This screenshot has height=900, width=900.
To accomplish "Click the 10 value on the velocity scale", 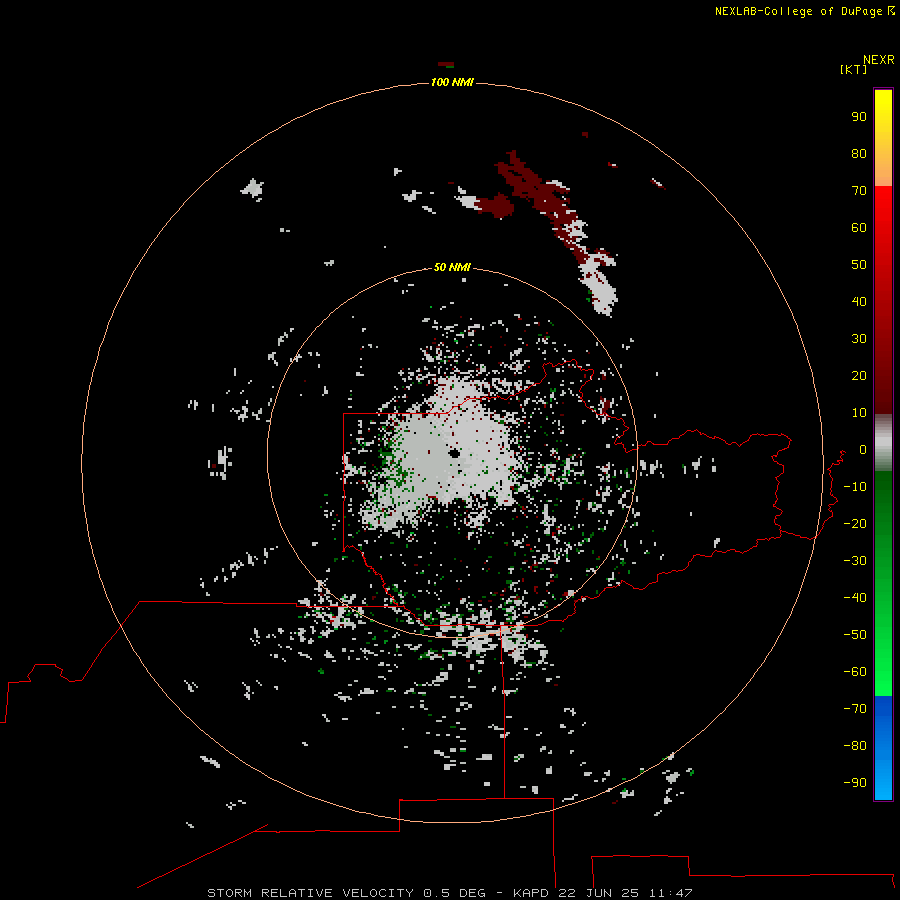I will tap(859, 413).
